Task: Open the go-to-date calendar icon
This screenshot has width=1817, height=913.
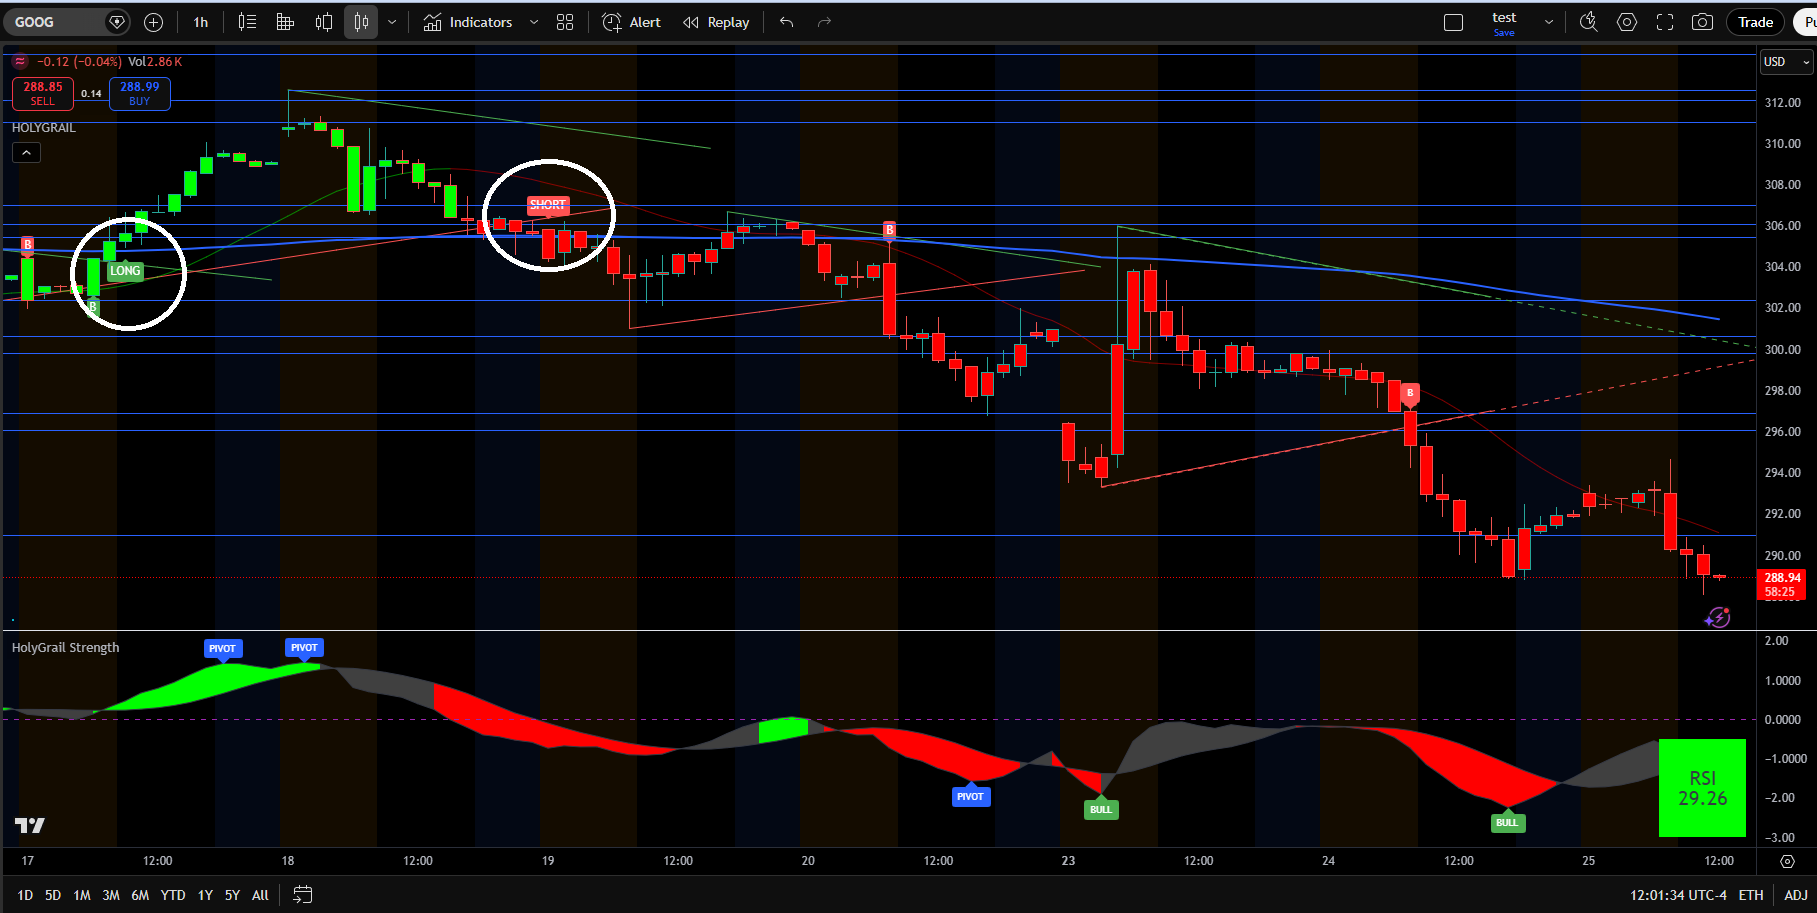Action: pyautogui.click(x=302, y=895)
